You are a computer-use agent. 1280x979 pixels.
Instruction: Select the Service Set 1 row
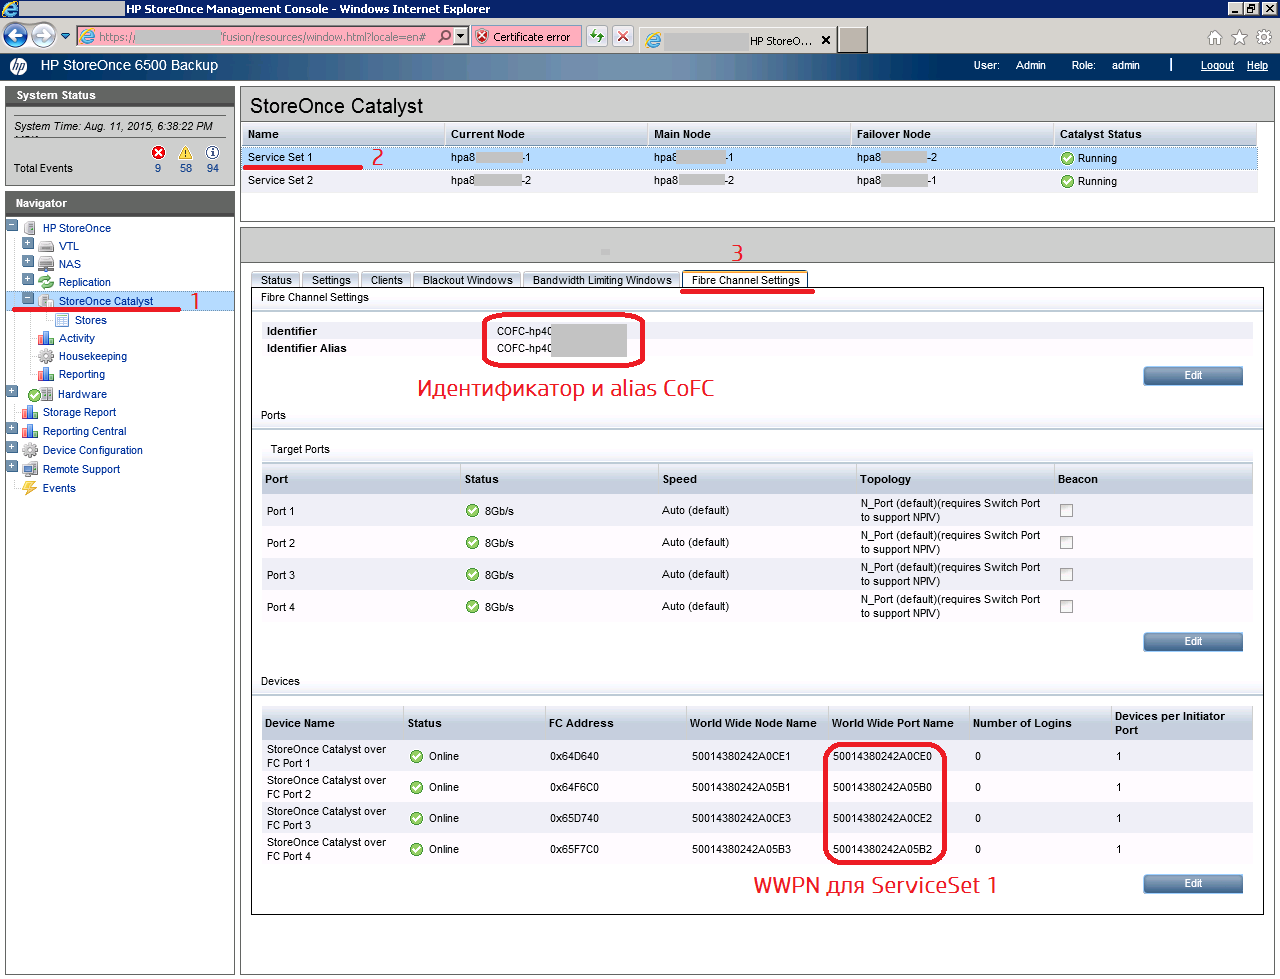(750, 158)
